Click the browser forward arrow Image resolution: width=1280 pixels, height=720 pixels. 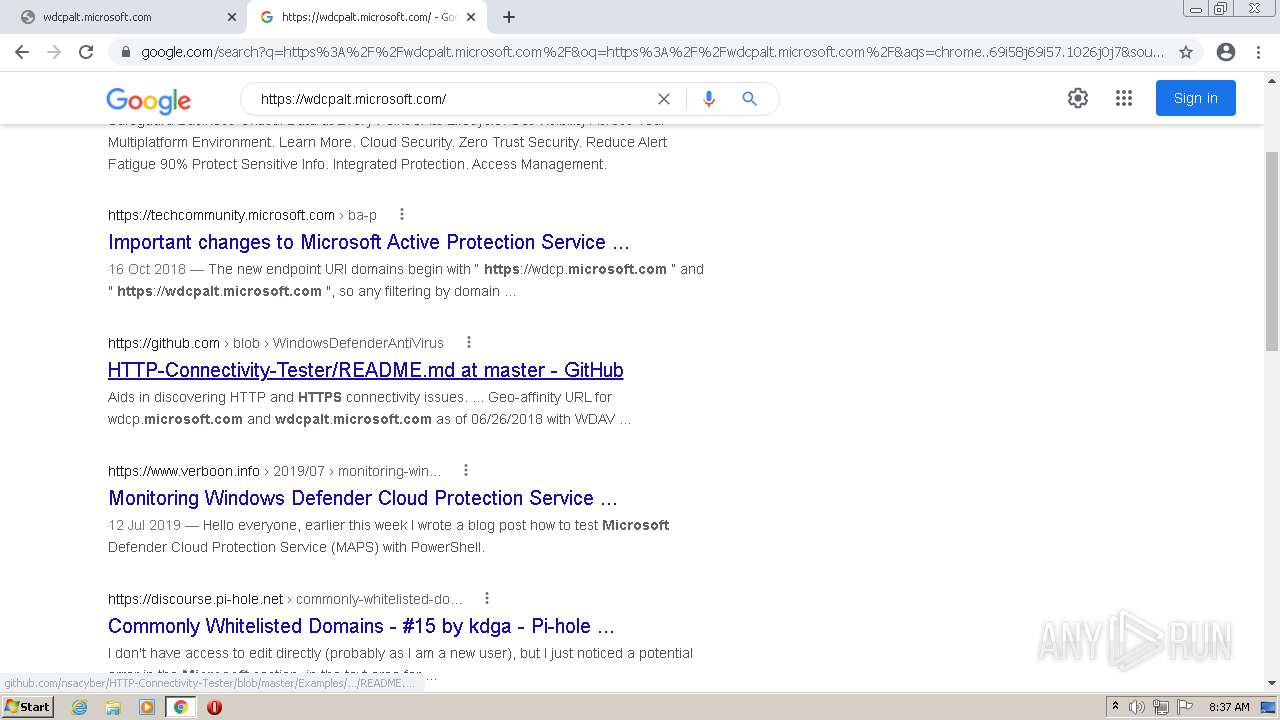pos(54,52)
